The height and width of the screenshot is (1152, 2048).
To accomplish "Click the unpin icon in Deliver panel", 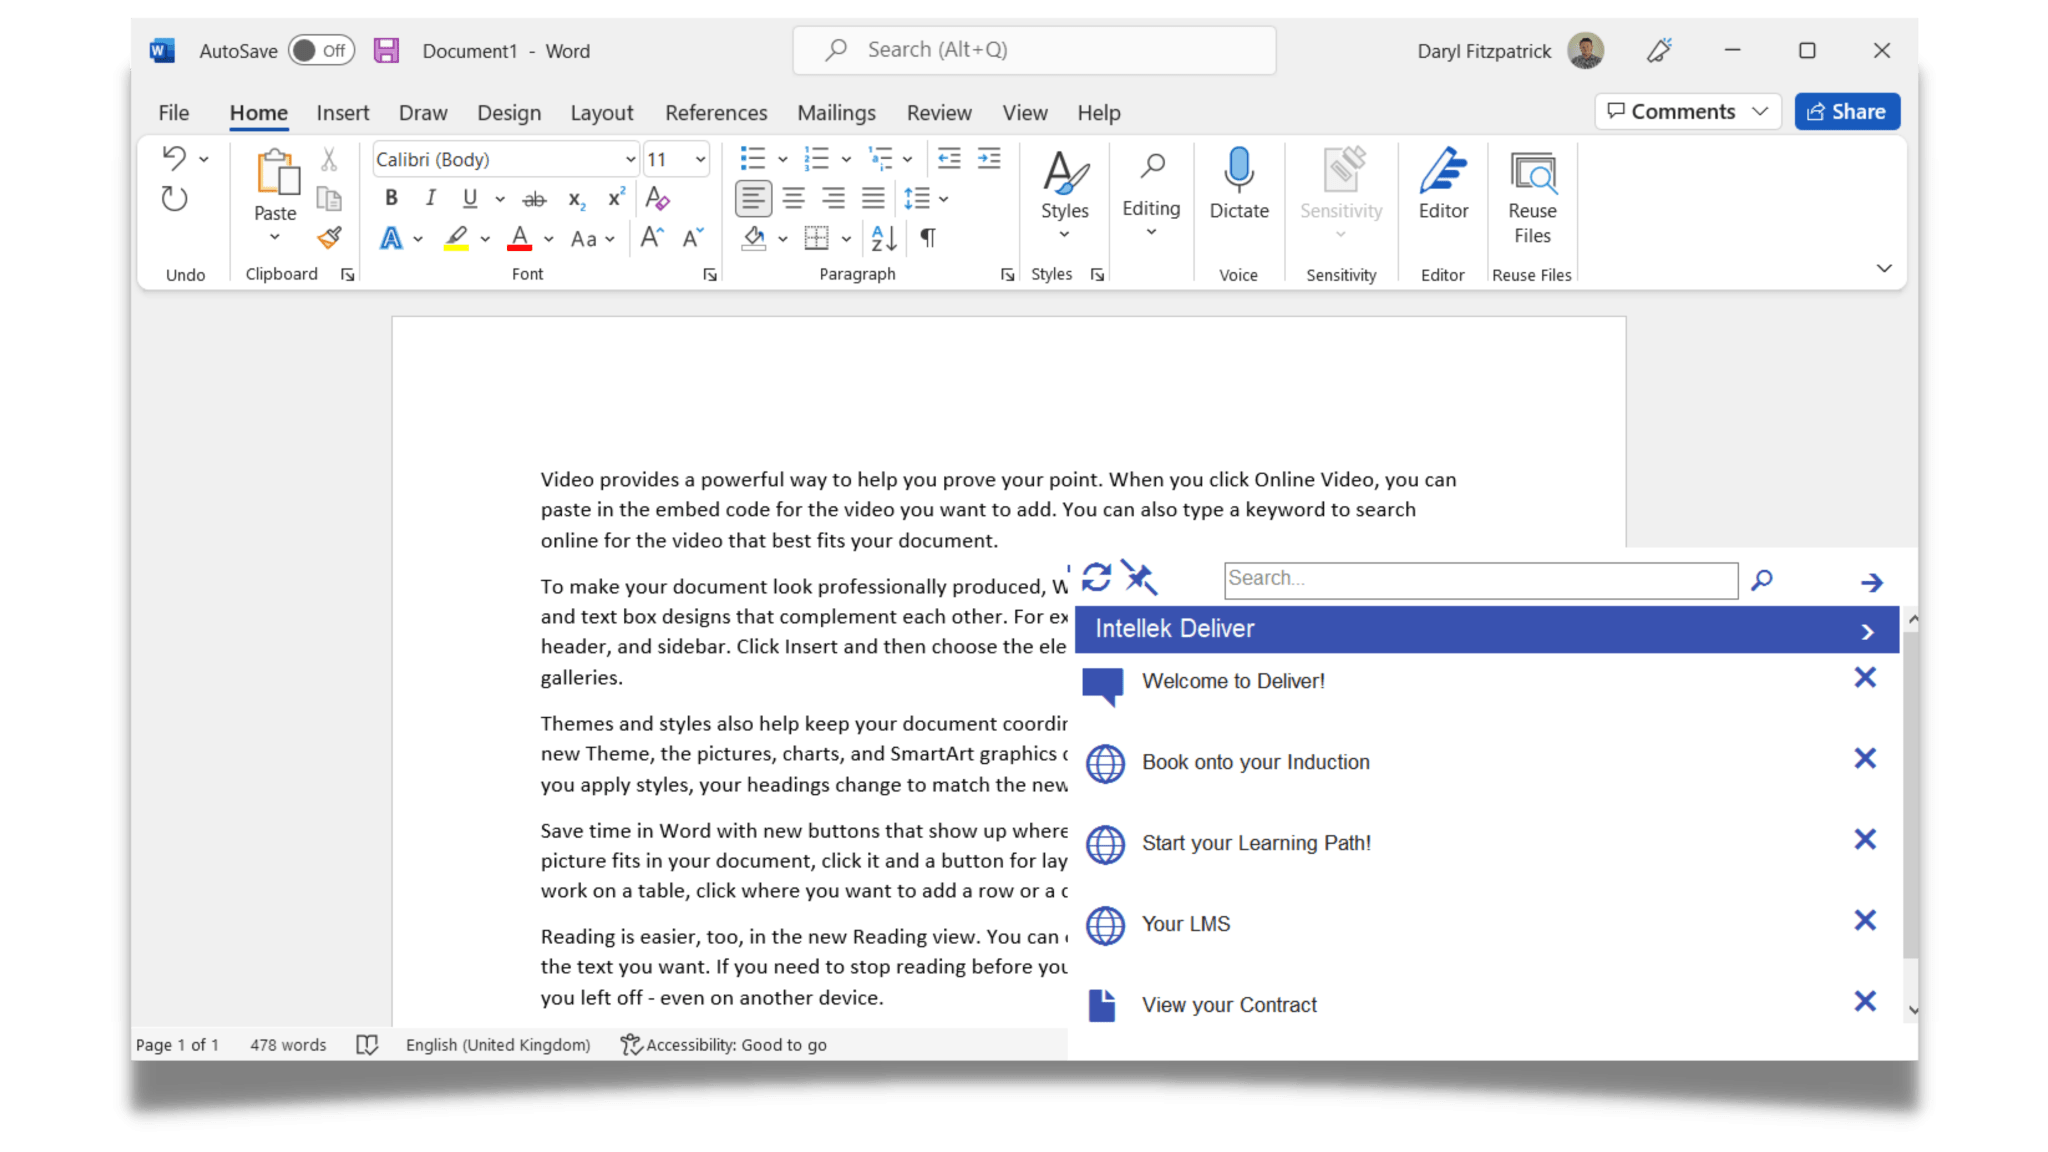I will pyautogui.click(x=1139, y=577).
